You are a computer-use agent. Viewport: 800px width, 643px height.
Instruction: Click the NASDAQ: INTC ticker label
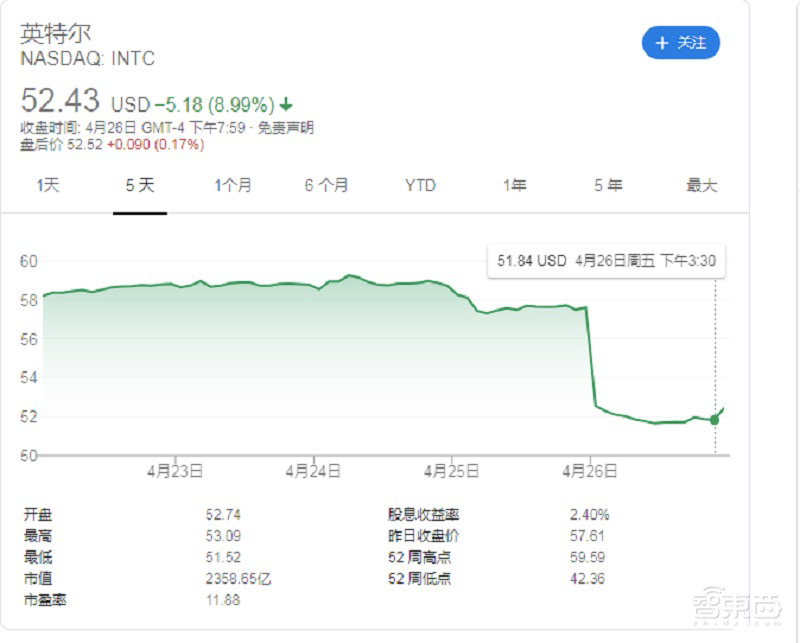[87, 59]
